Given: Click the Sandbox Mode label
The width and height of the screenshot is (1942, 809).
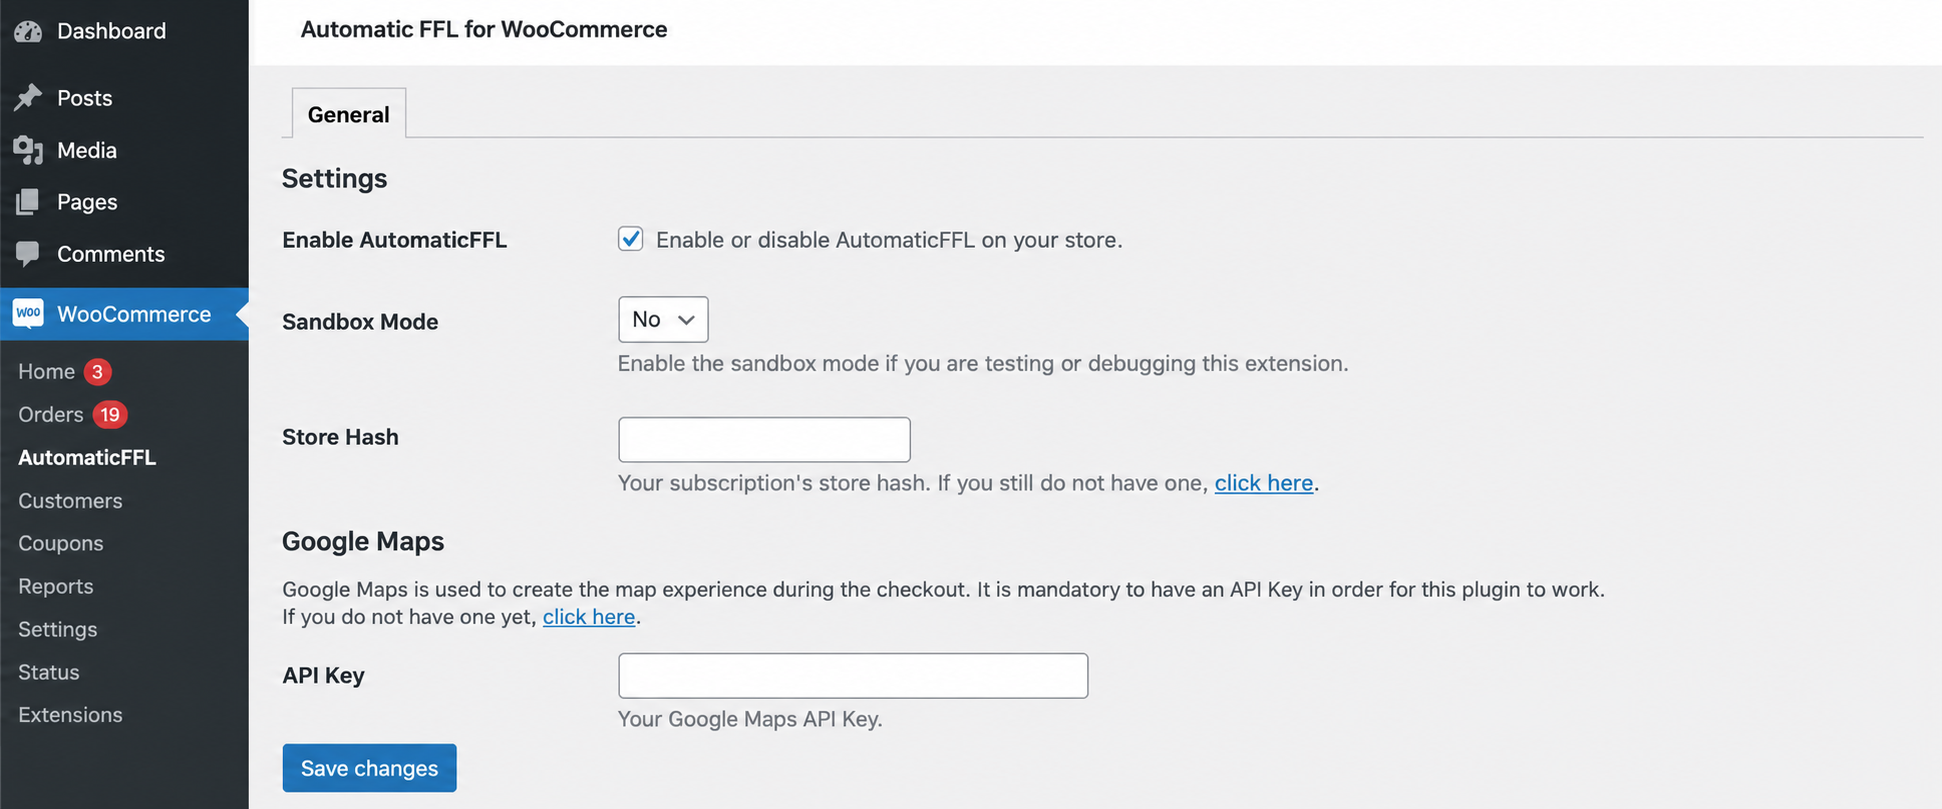Looking at the screenshot, I should coord(360,322).
